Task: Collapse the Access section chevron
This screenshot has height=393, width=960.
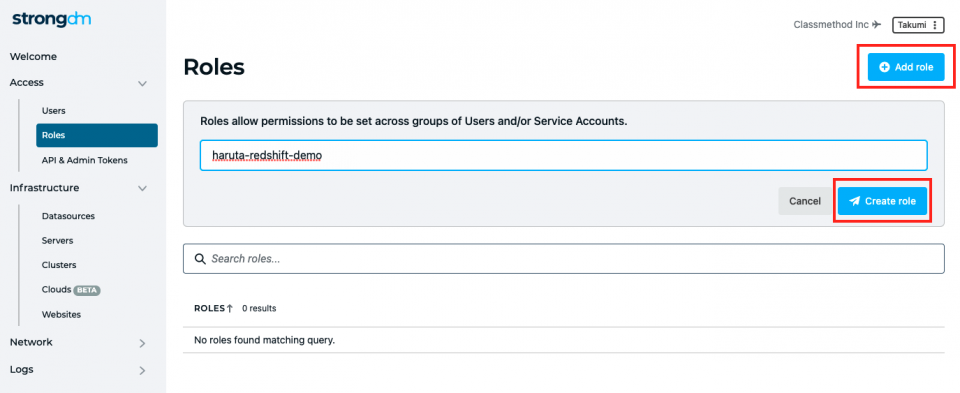Action: pos(142,83)
